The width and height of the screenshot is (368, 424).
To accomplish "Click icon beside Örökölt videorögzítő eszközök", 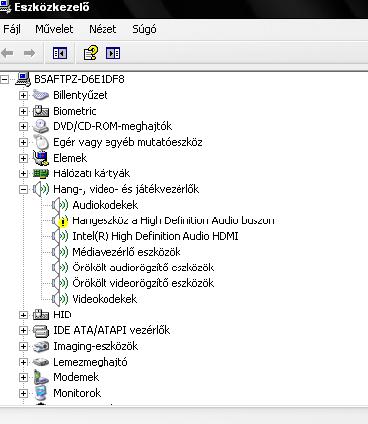I will (60, 283).
